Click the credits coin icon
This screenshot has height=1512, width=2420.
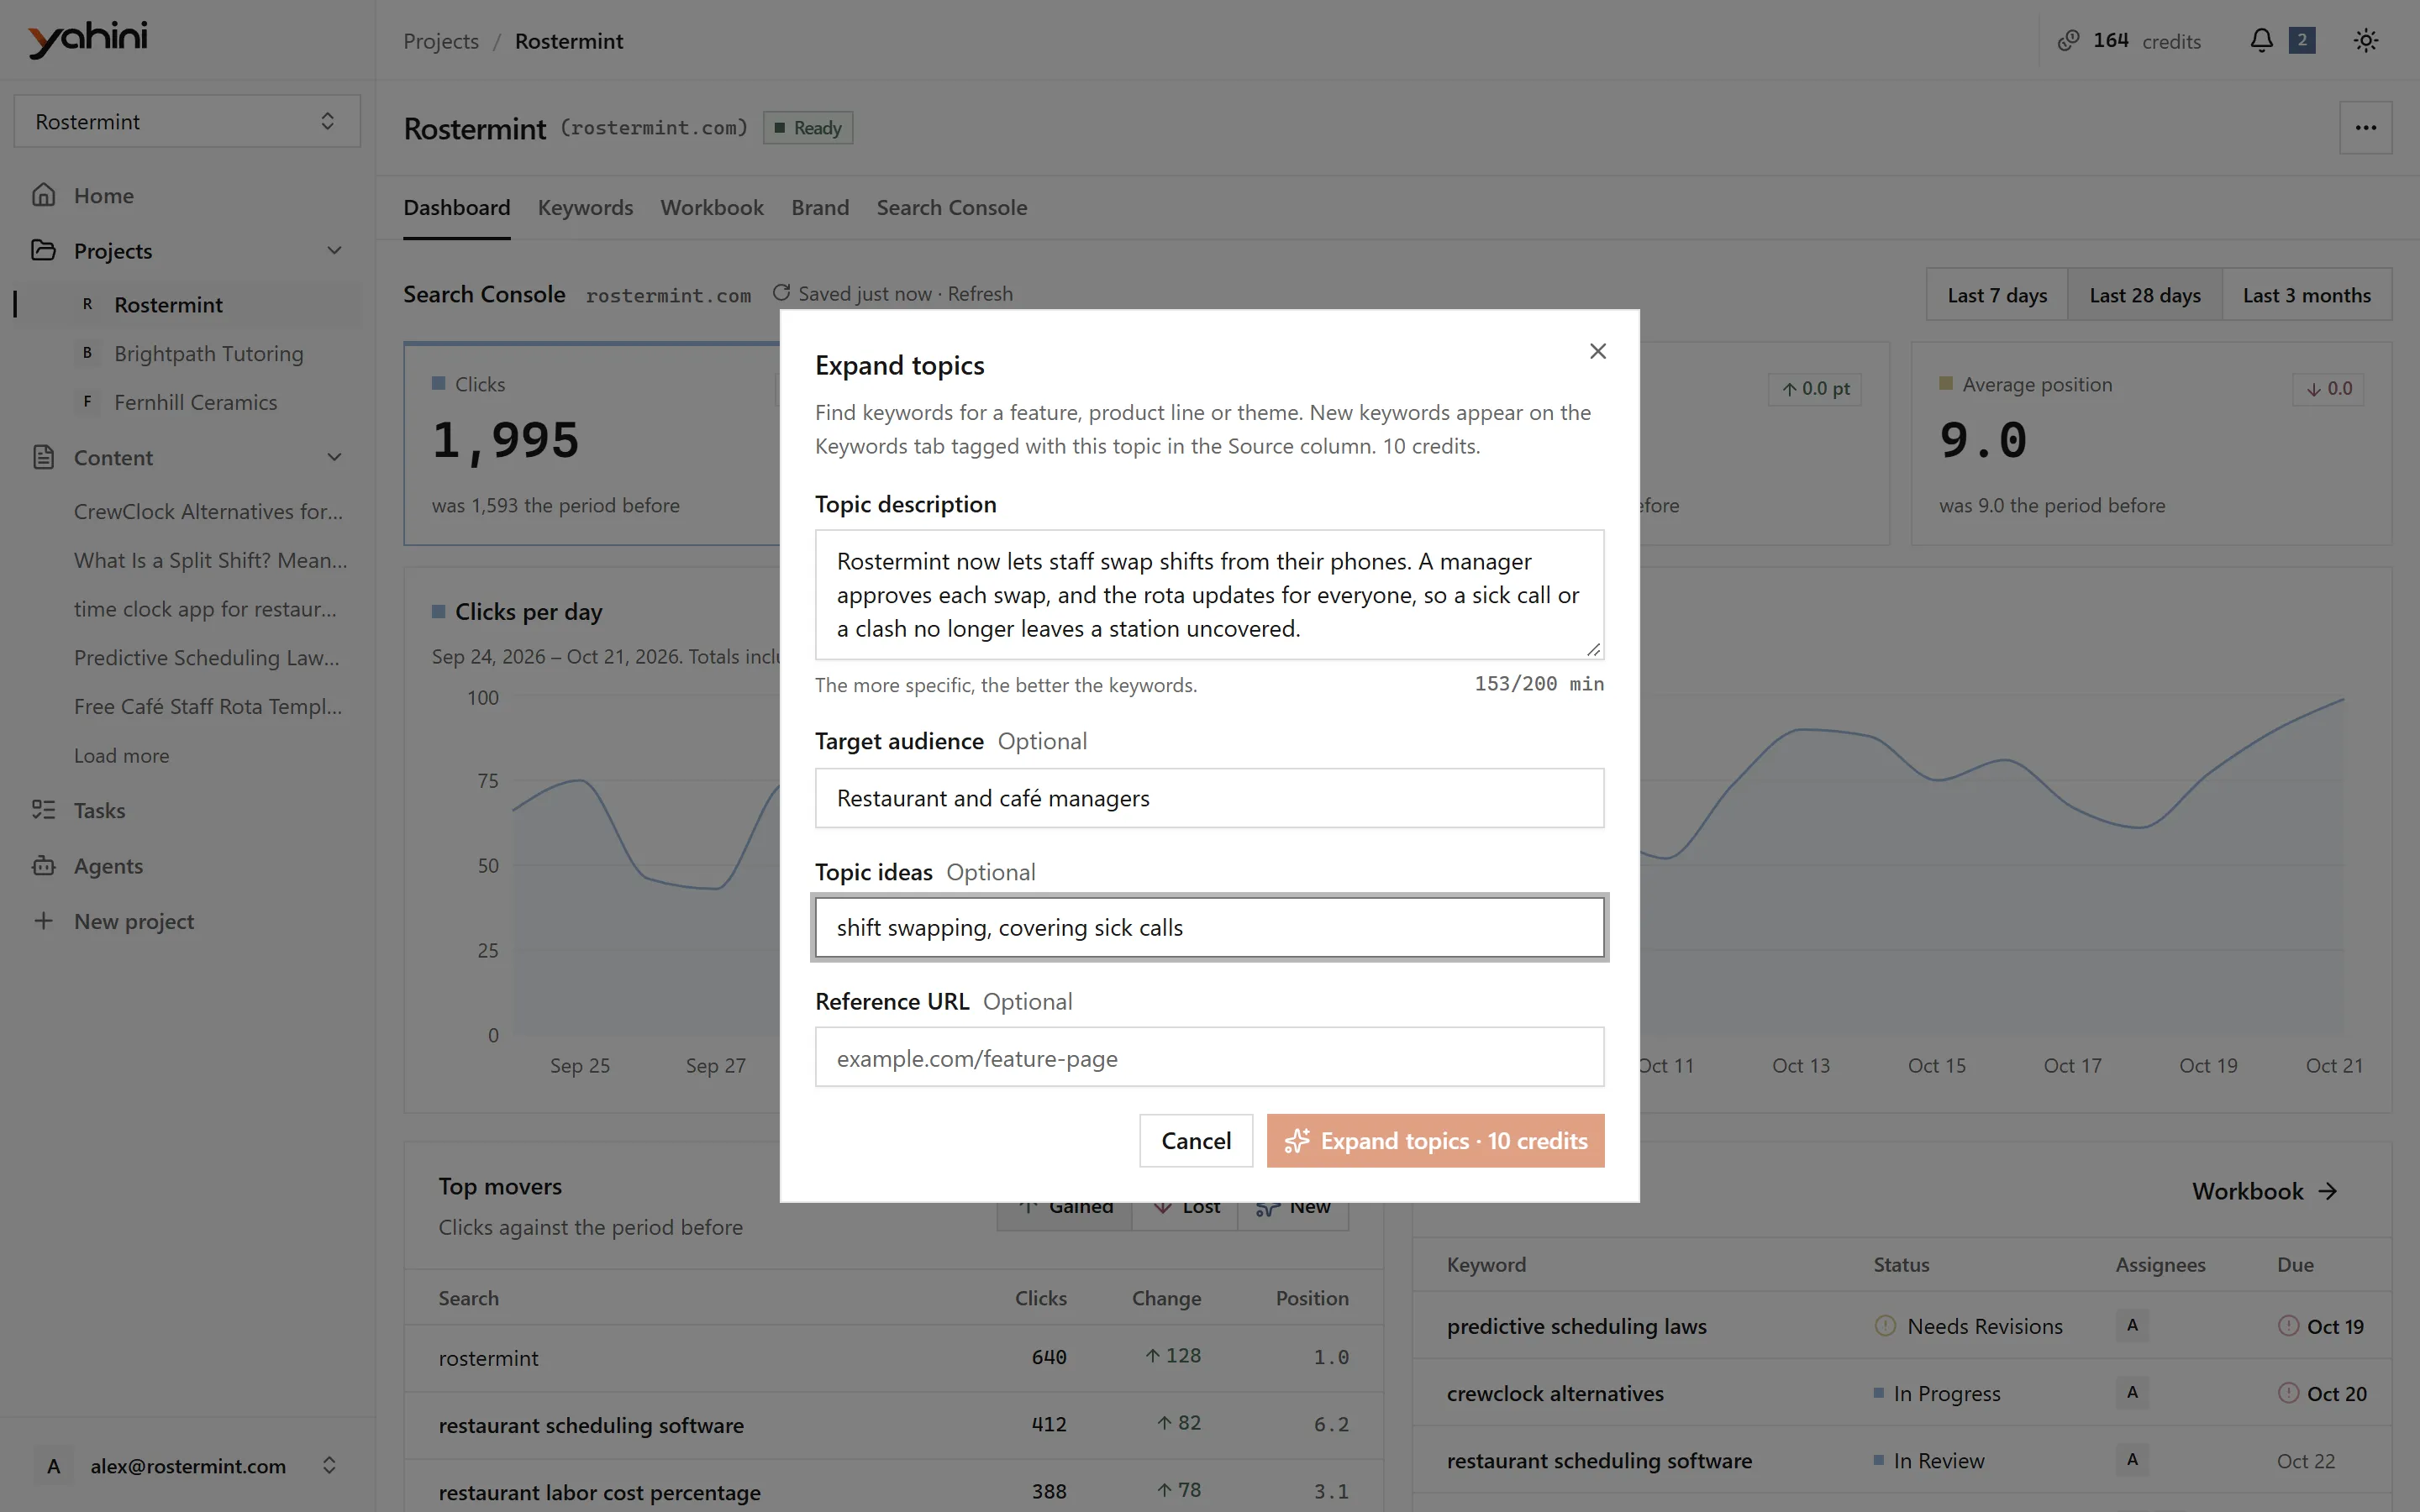(x=2068, y=40)
